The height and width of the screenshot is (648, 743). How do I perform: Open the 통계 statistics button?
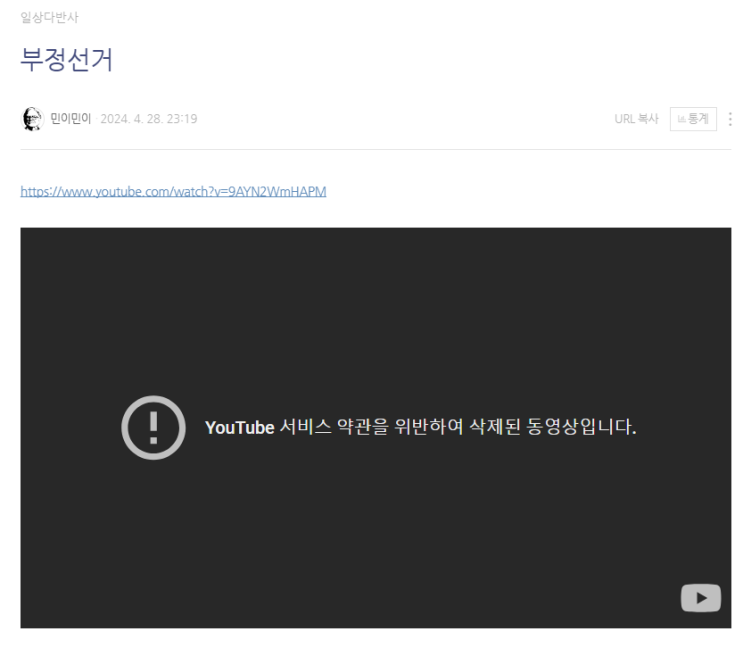click(x=693, y=119)
